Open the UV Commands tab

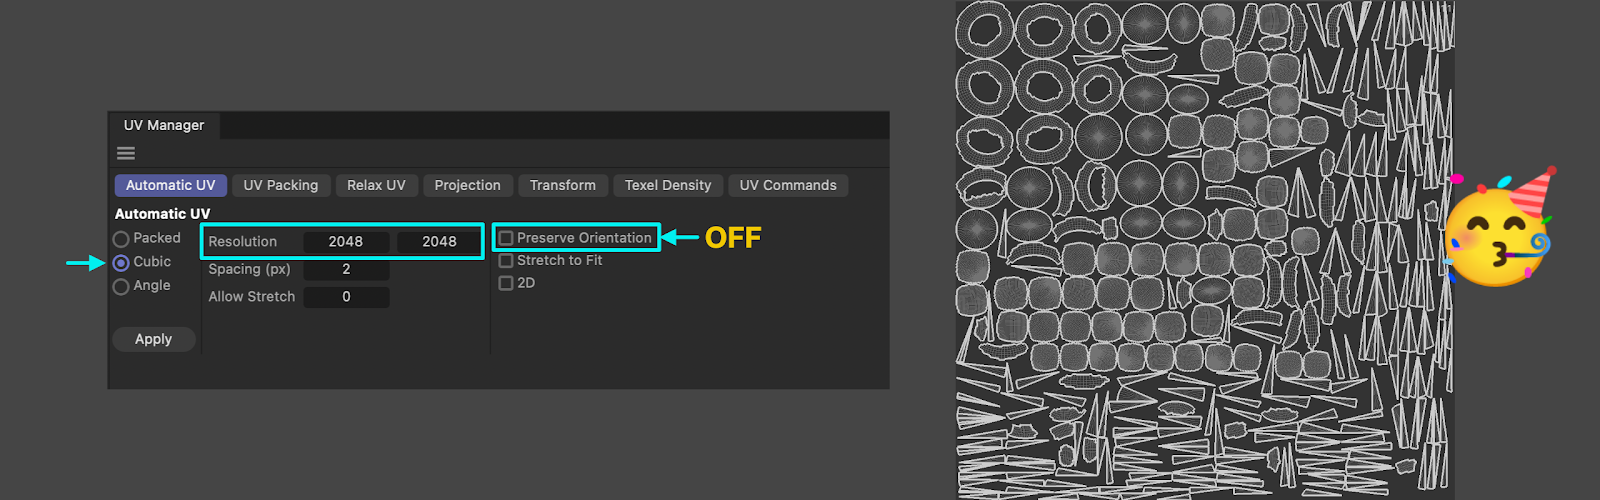(787, 185)
